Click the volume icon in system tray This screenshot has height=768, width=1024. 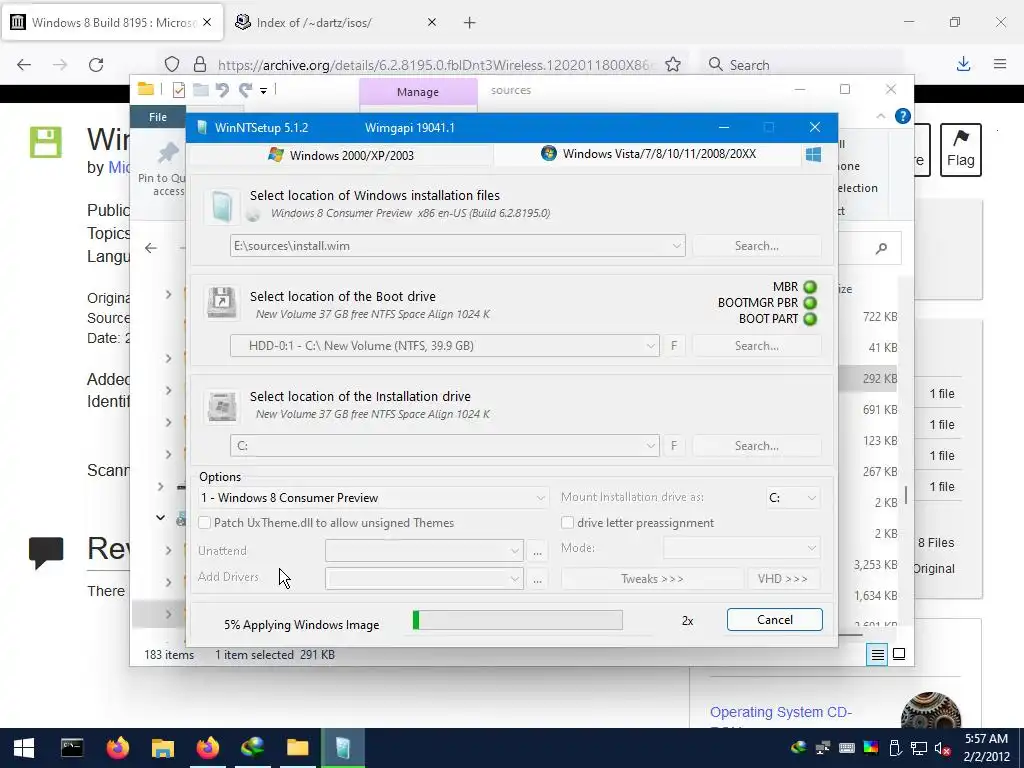[x=942, y=748]
